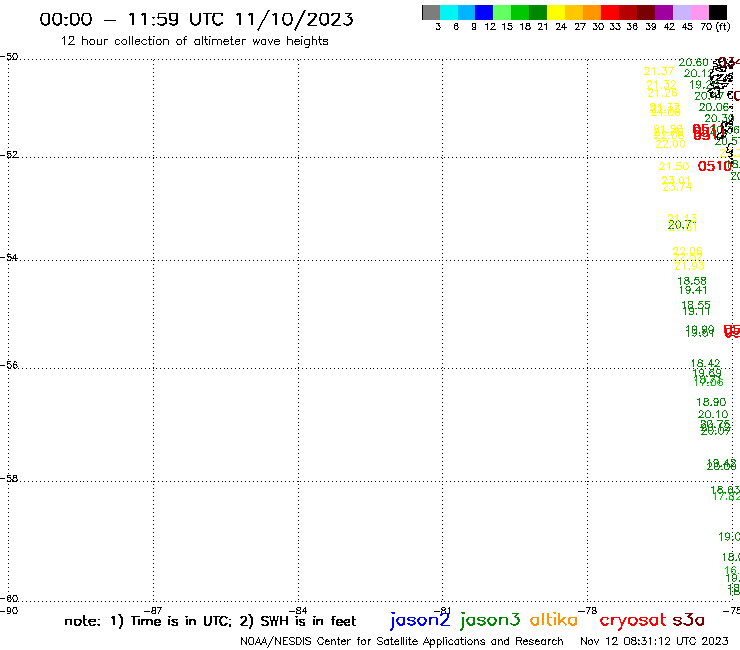
Task: Click the red 'cryosat' satellite label
Action: 633,620
